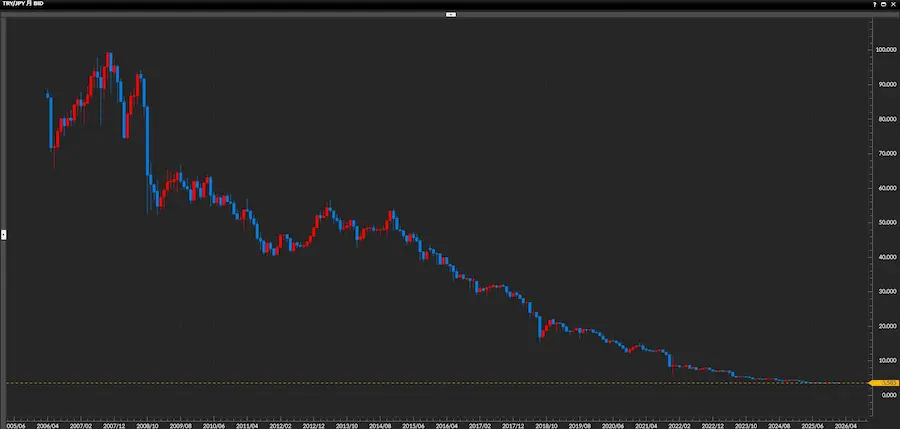900x429 pixels.
Task: Select the yellow current price tag
Action: click(x=884, y=383)
